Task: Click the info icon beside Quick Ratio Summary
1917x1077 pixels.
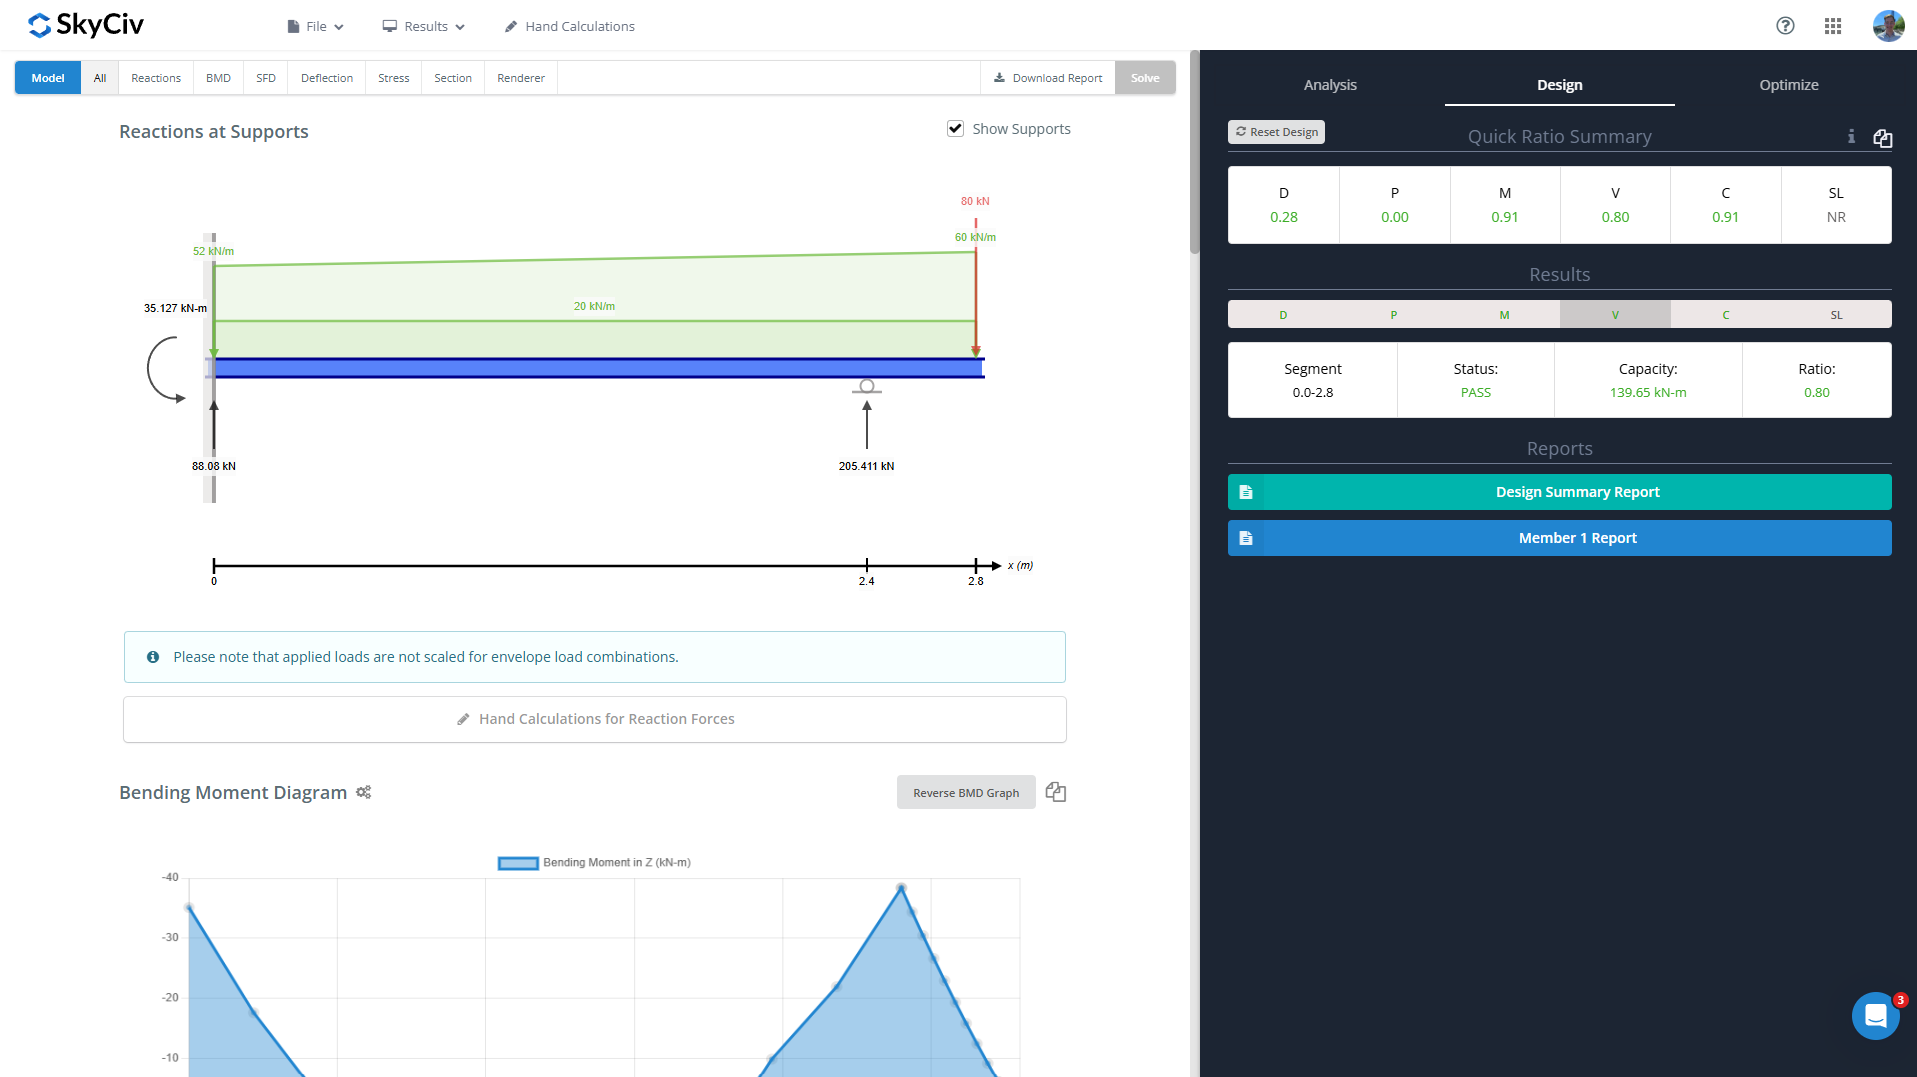Action: point(1851,137)
